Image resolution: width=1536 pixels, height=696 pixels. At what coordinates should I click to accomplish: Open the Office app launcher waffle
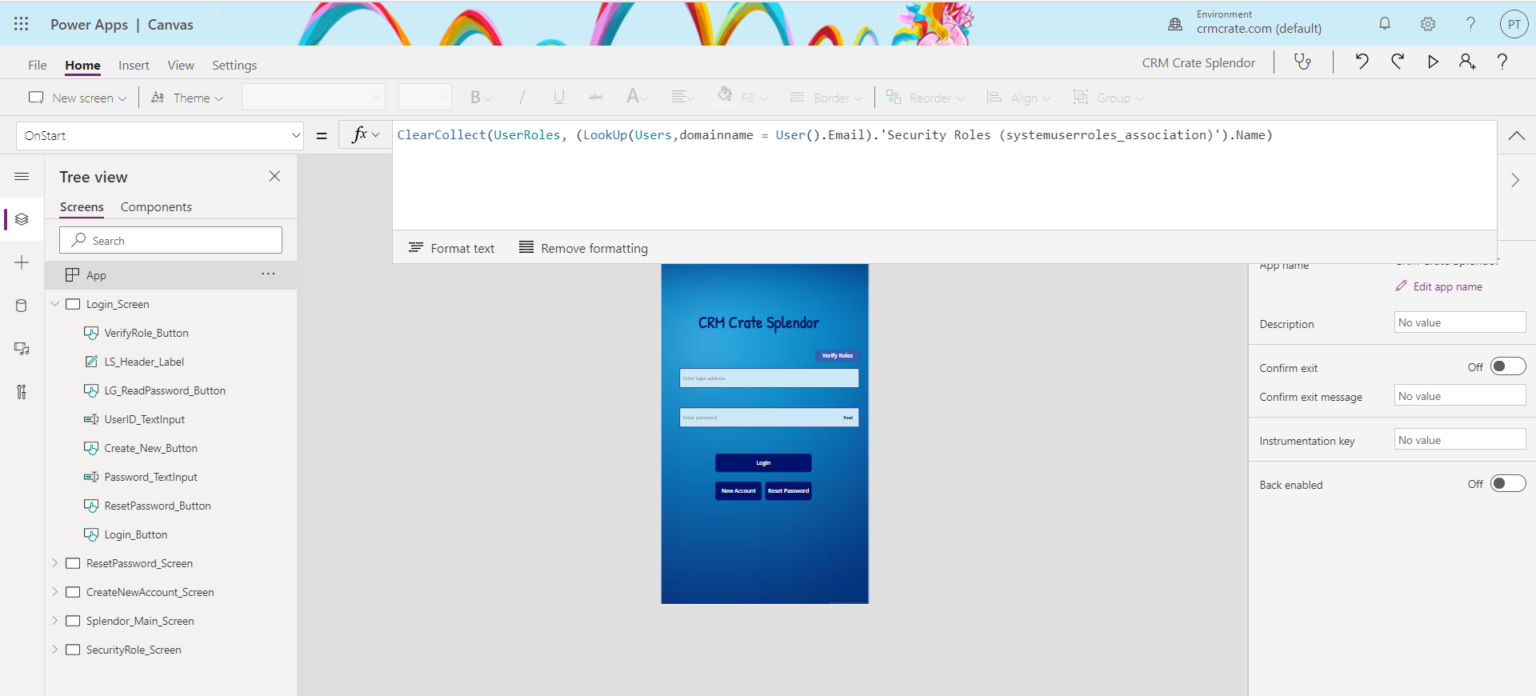coord(20,23)
